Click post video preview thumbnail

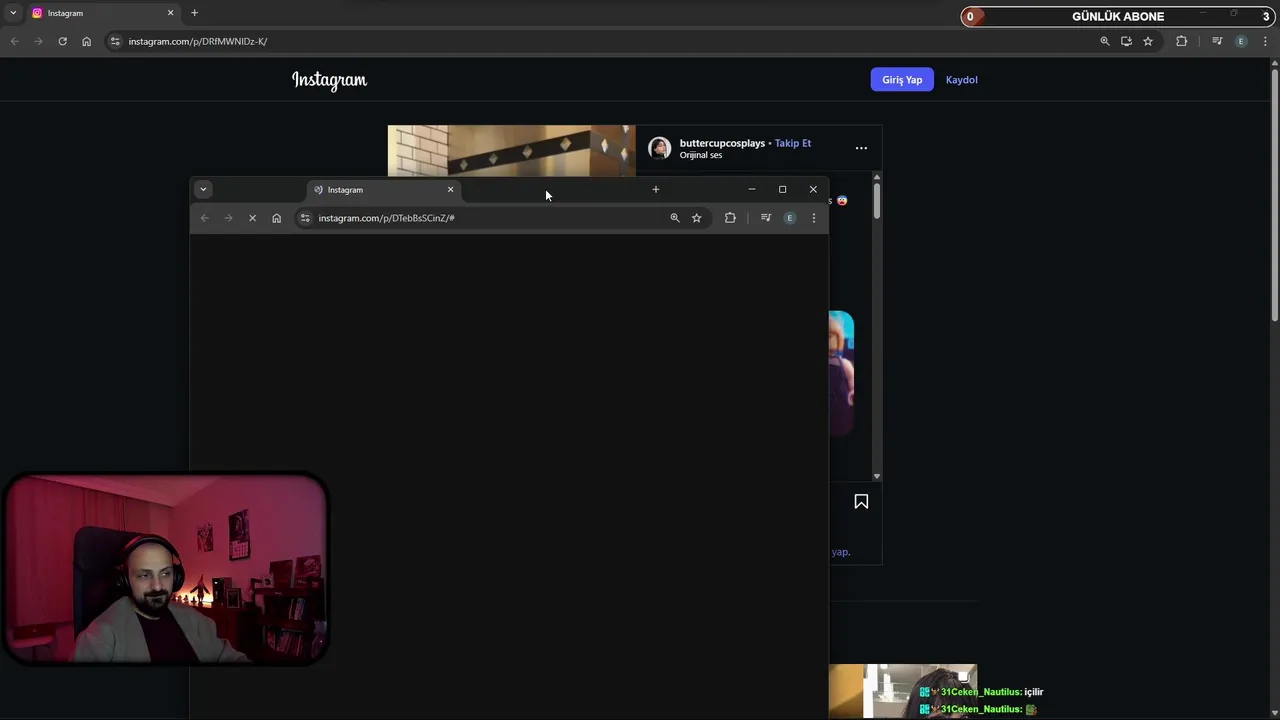(511, 150)
